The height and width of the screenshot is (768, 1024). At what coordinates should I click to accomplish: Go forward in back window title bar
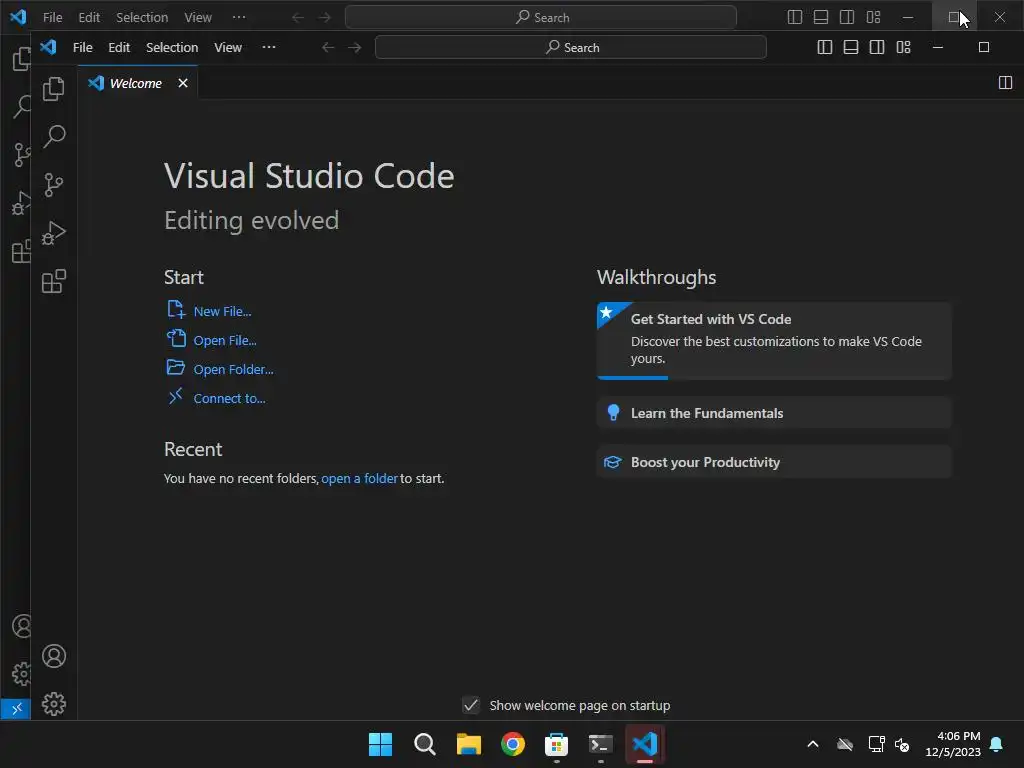pyautogui.click(x=325, y=17)
